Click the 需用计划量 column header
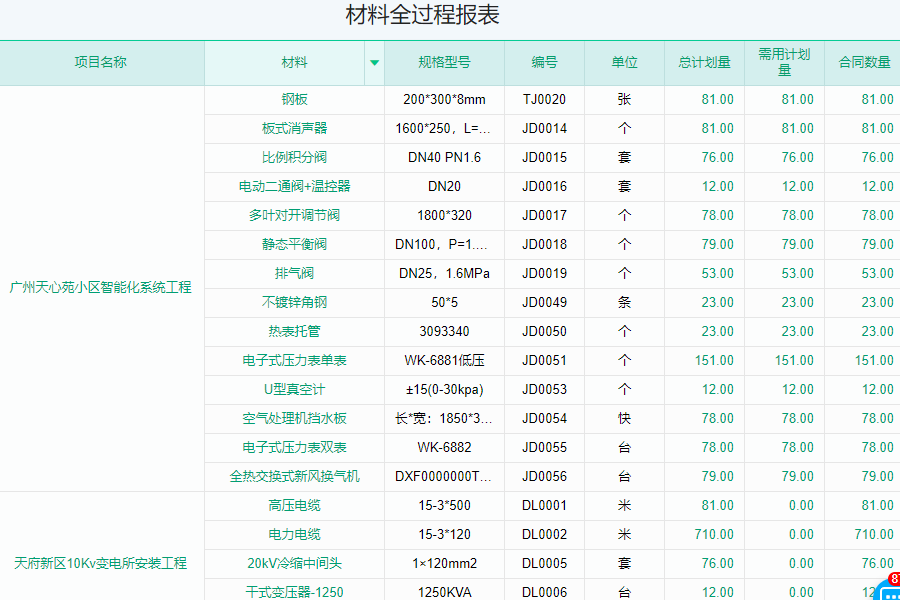This screenshot has height=600, width=900. pos(784,62)
